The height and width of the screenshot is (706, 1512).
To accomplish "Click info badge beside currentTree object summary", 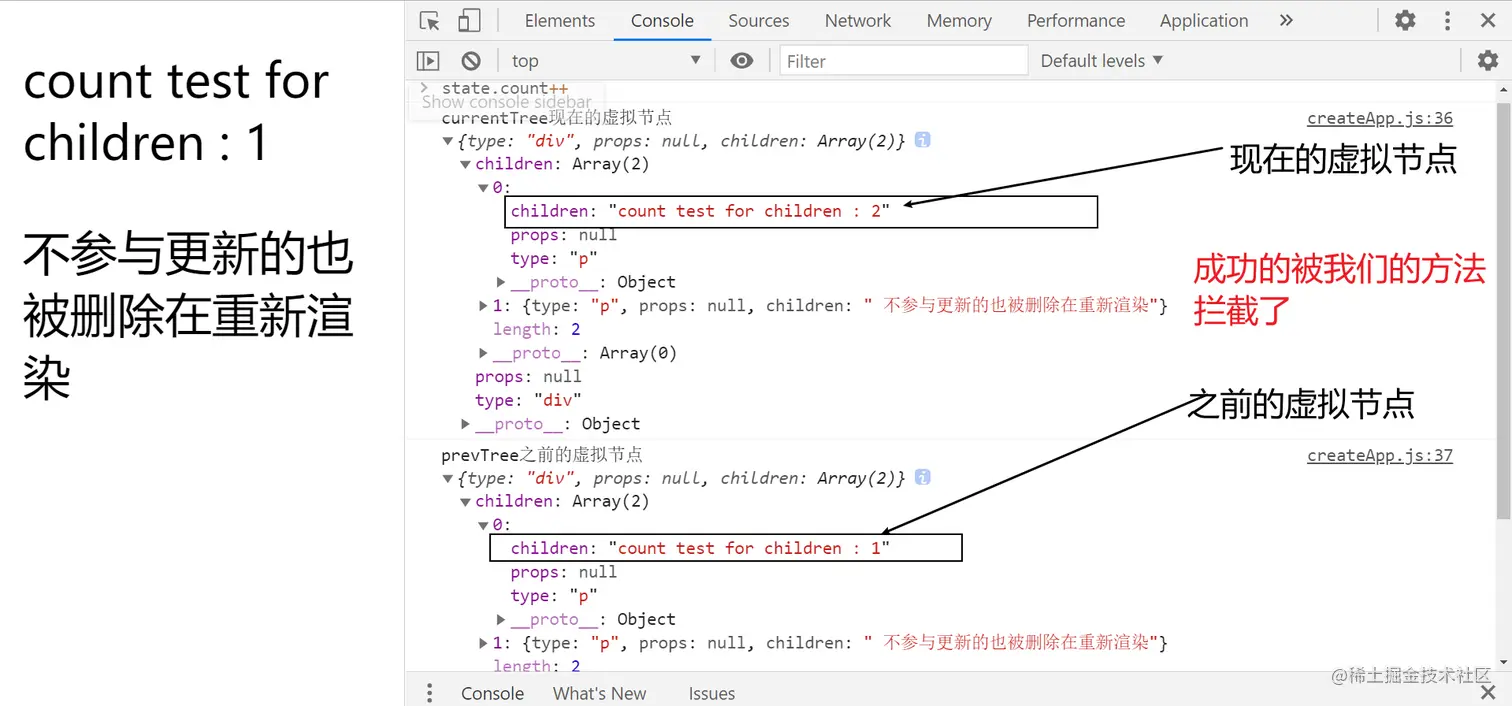I will click(923, 140).
